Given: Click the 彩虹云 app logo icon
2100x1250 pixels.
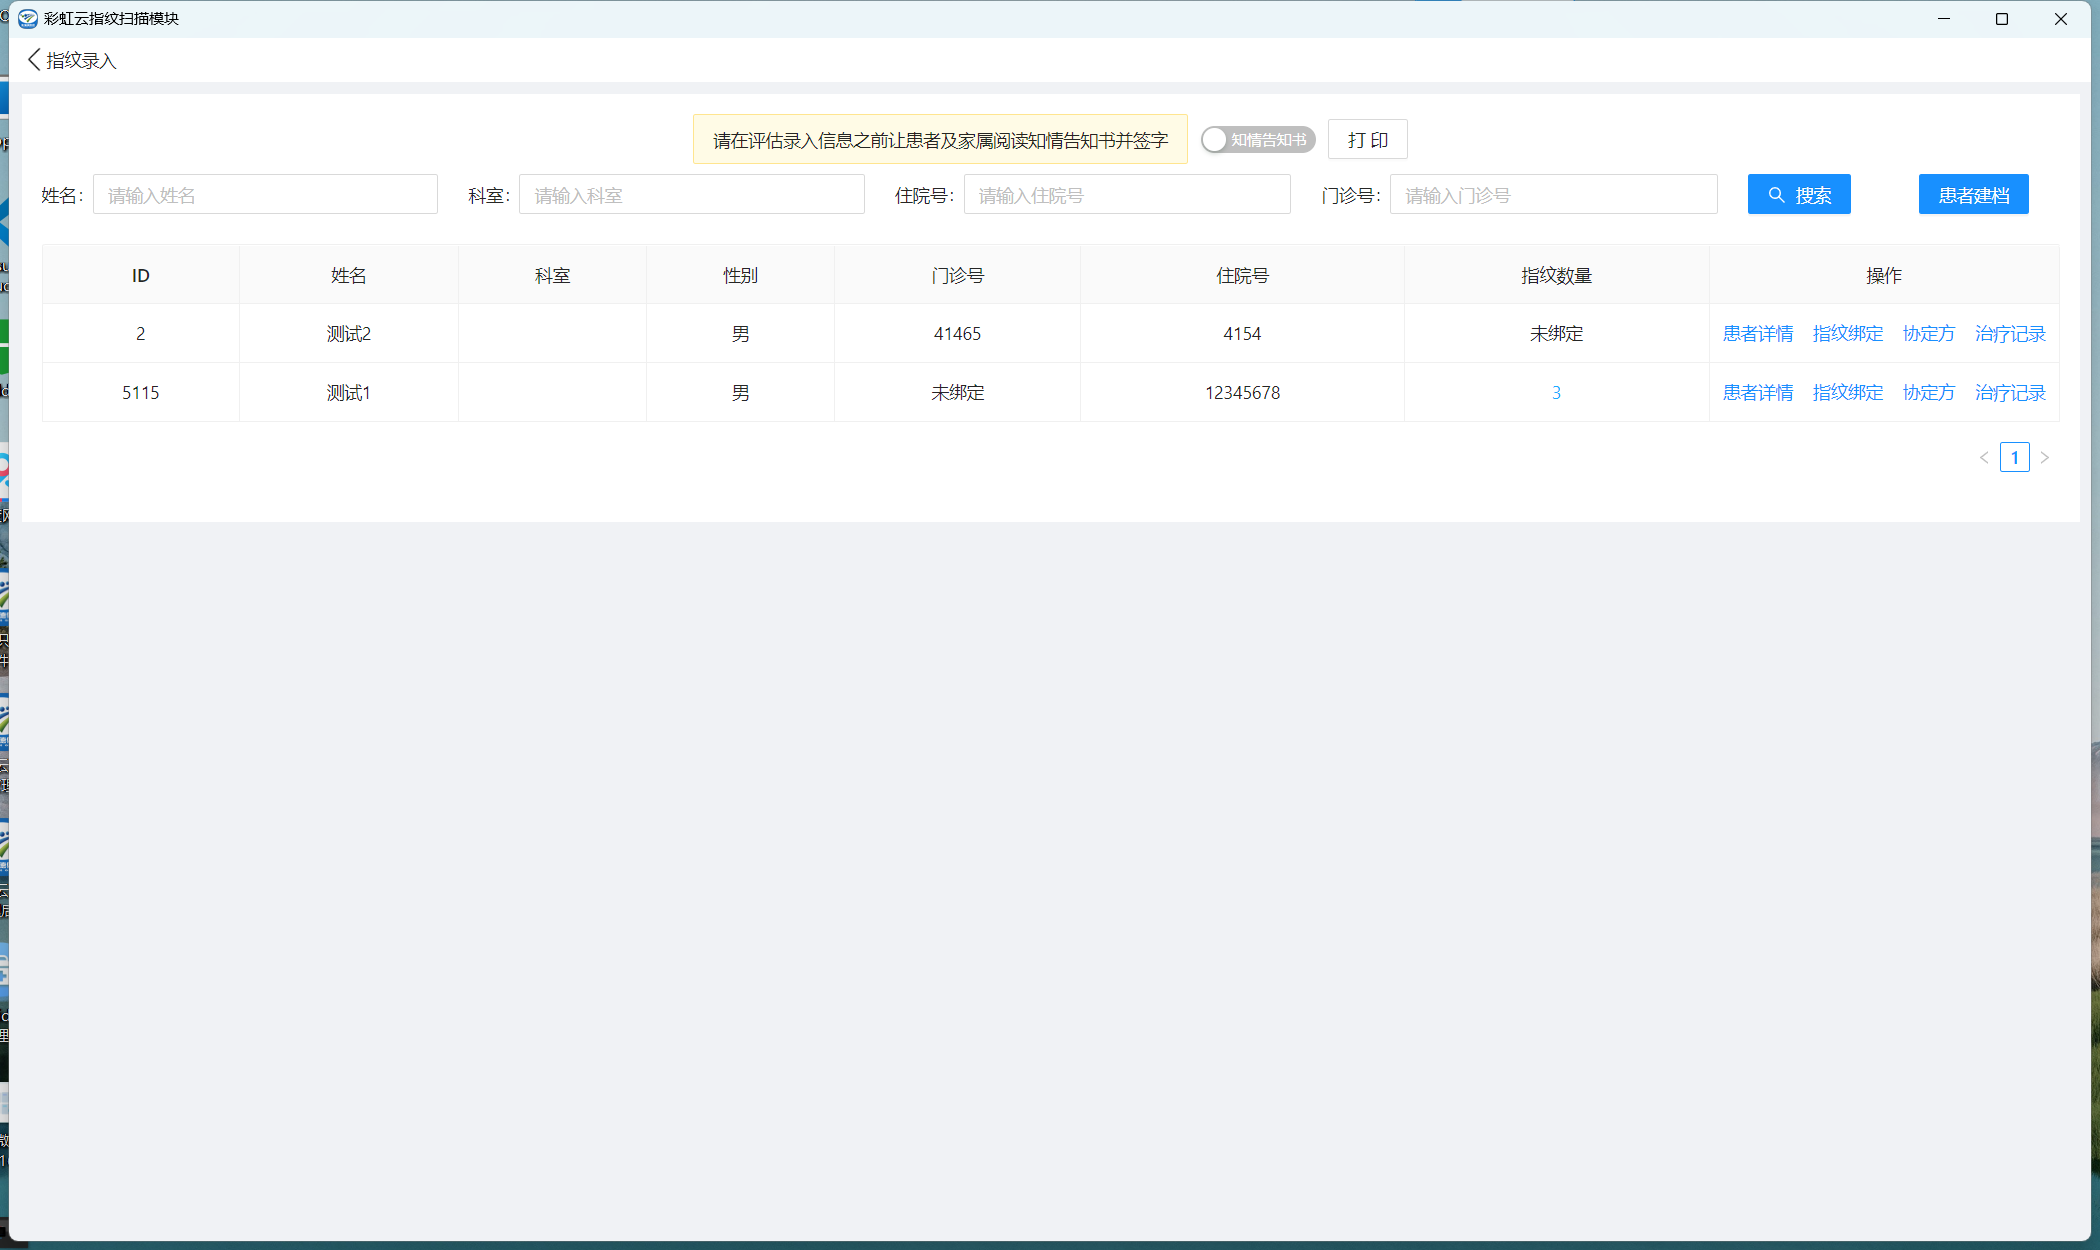Looking at the screenshot, I should click(x=28, y=18).
